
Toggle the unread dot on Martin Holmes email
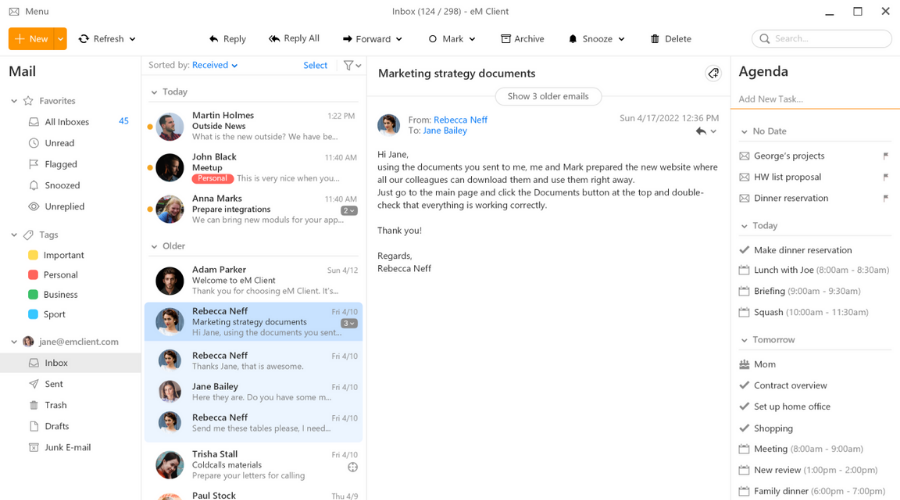click(x=150, y=126)
